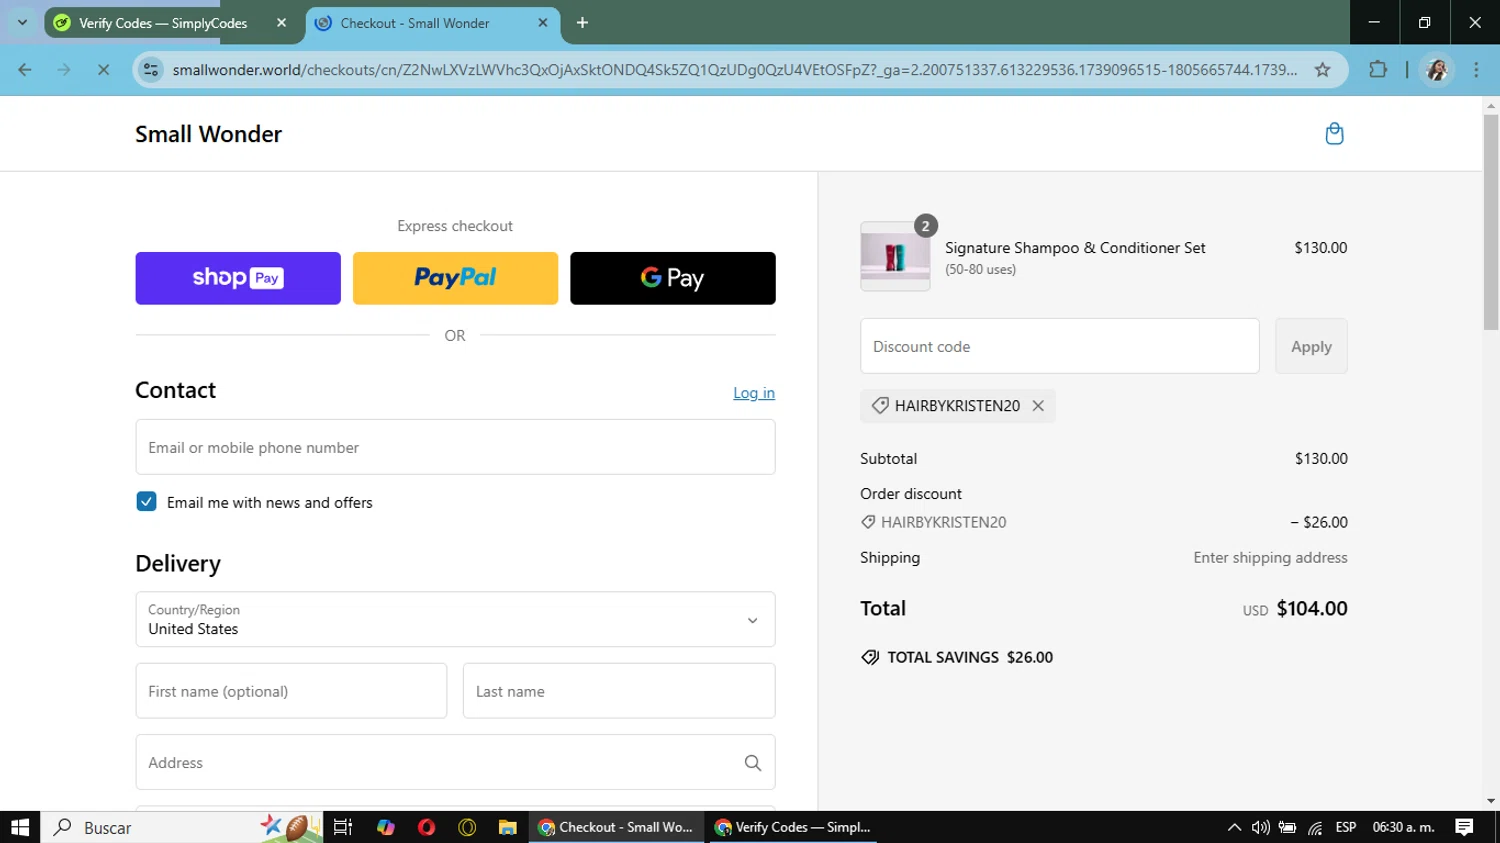This screenshot has height=843, width=1500.
Task: Bookmark this page with the star icon
Action: click(1322, 70)
